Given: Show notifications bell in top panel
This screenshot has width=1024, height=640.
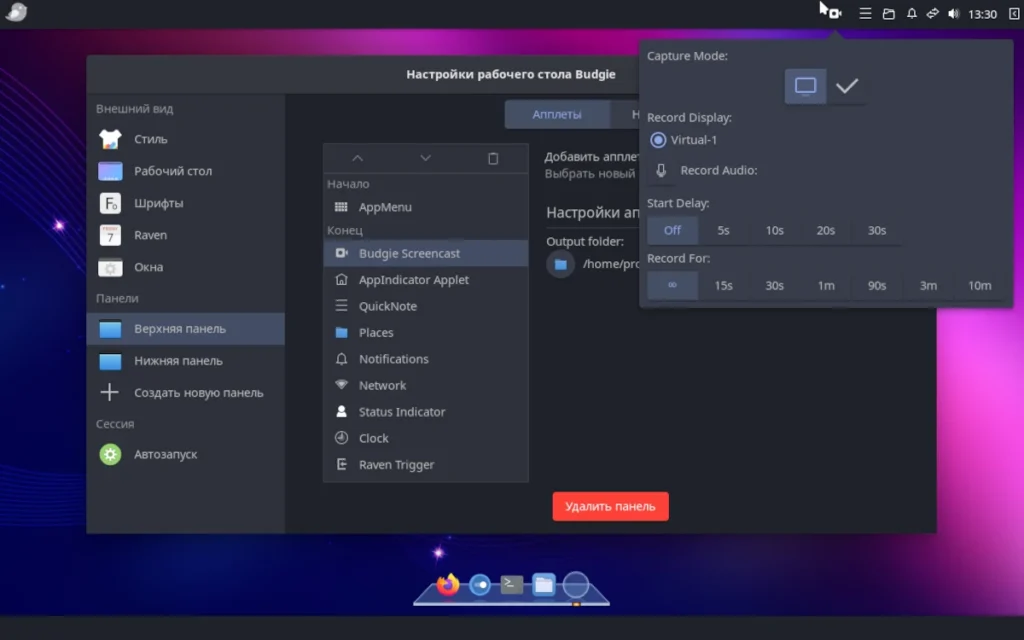Looking at the screenshot, I should (x=912, y=14).
